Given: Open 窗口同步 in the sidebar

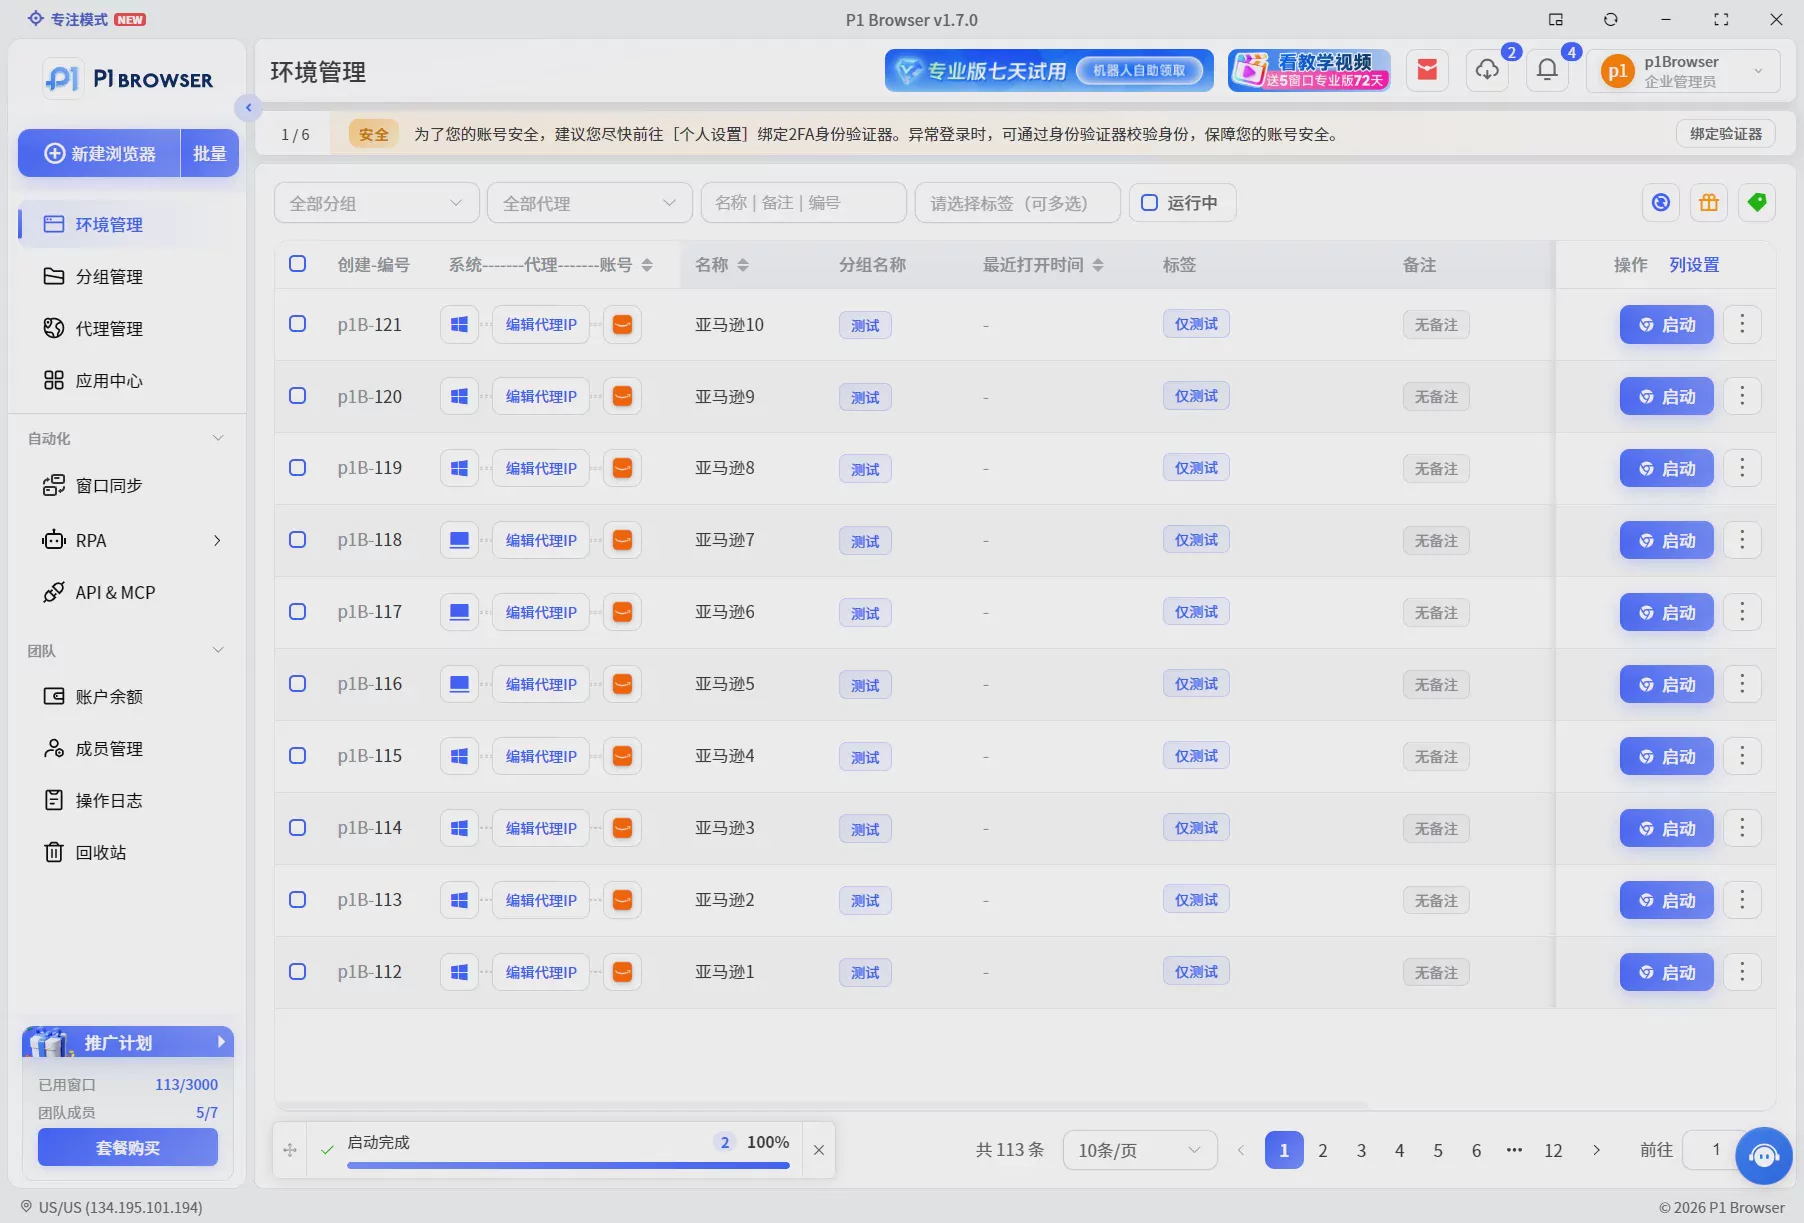Looking at the screenshot, I should 128,485.
